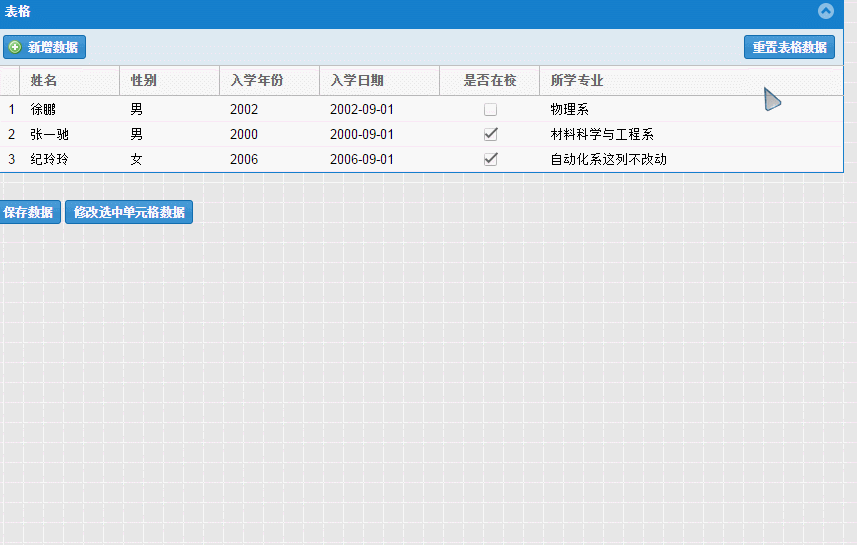This screenshot has width=857, height=545.
Task: Click the 所学专业 column header
Action: point(691,80)
